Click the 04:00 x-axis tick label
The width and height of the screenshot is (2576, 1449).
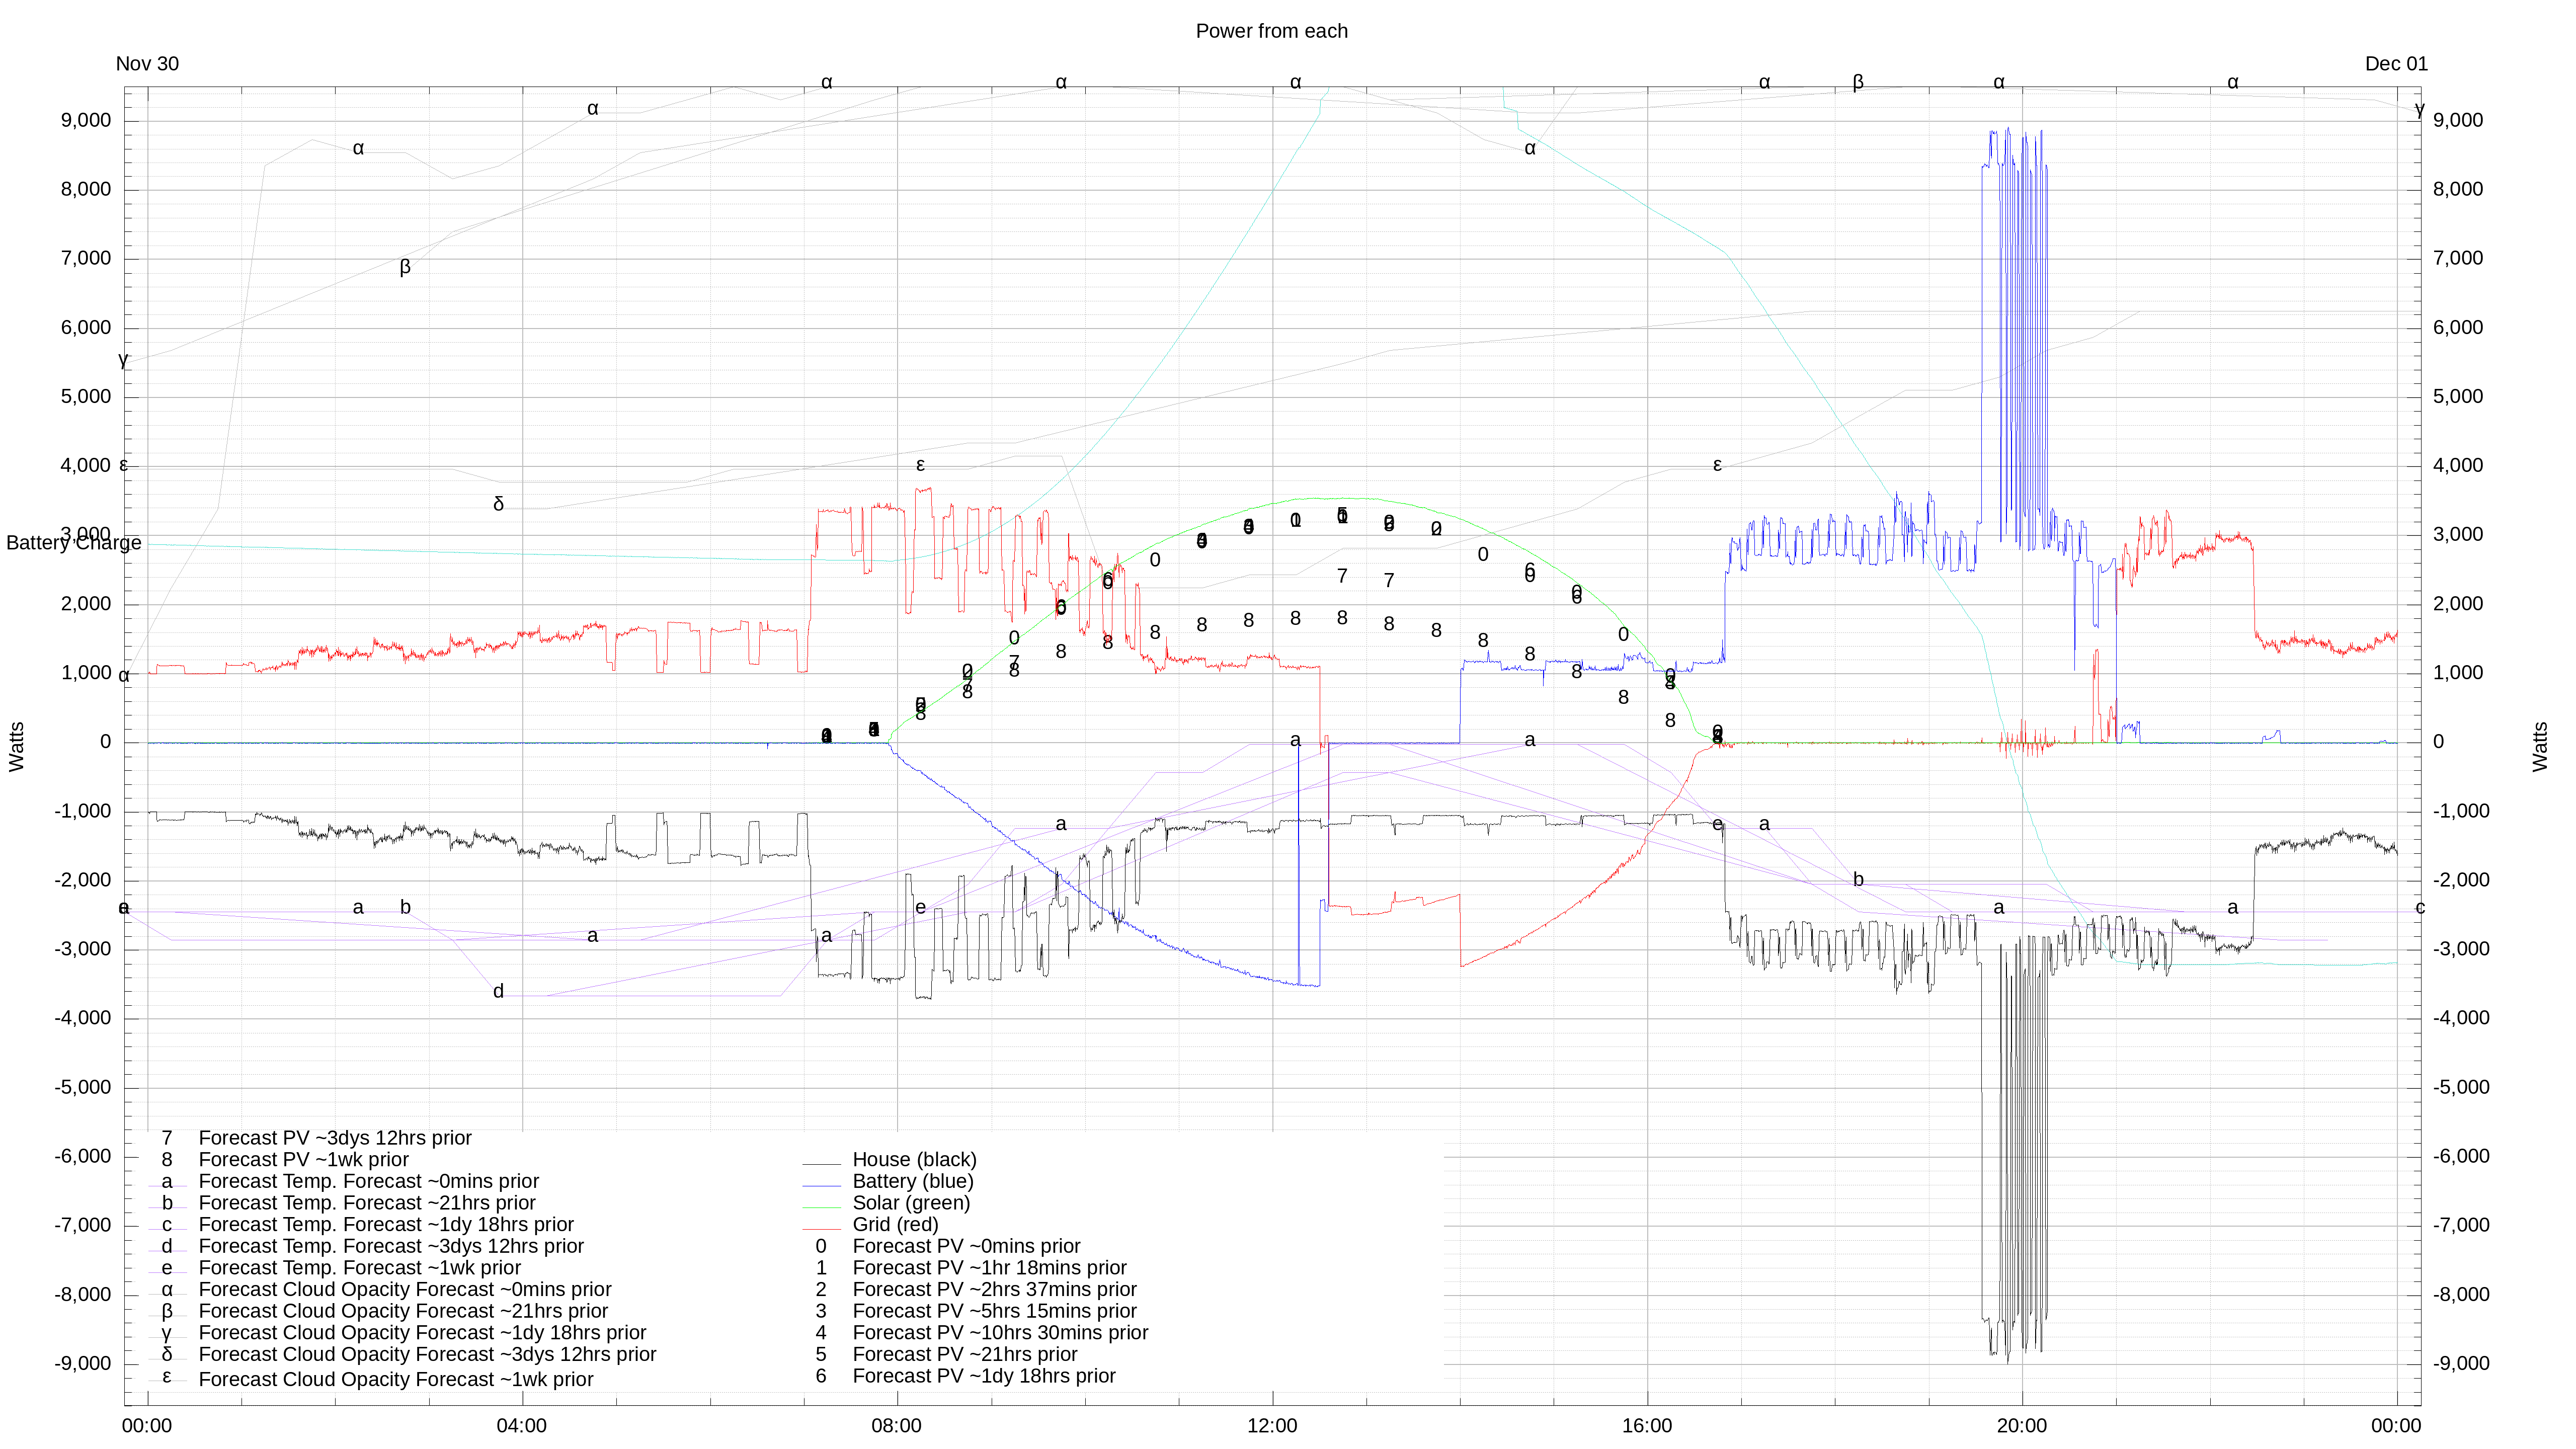(x=522, y=1426)
